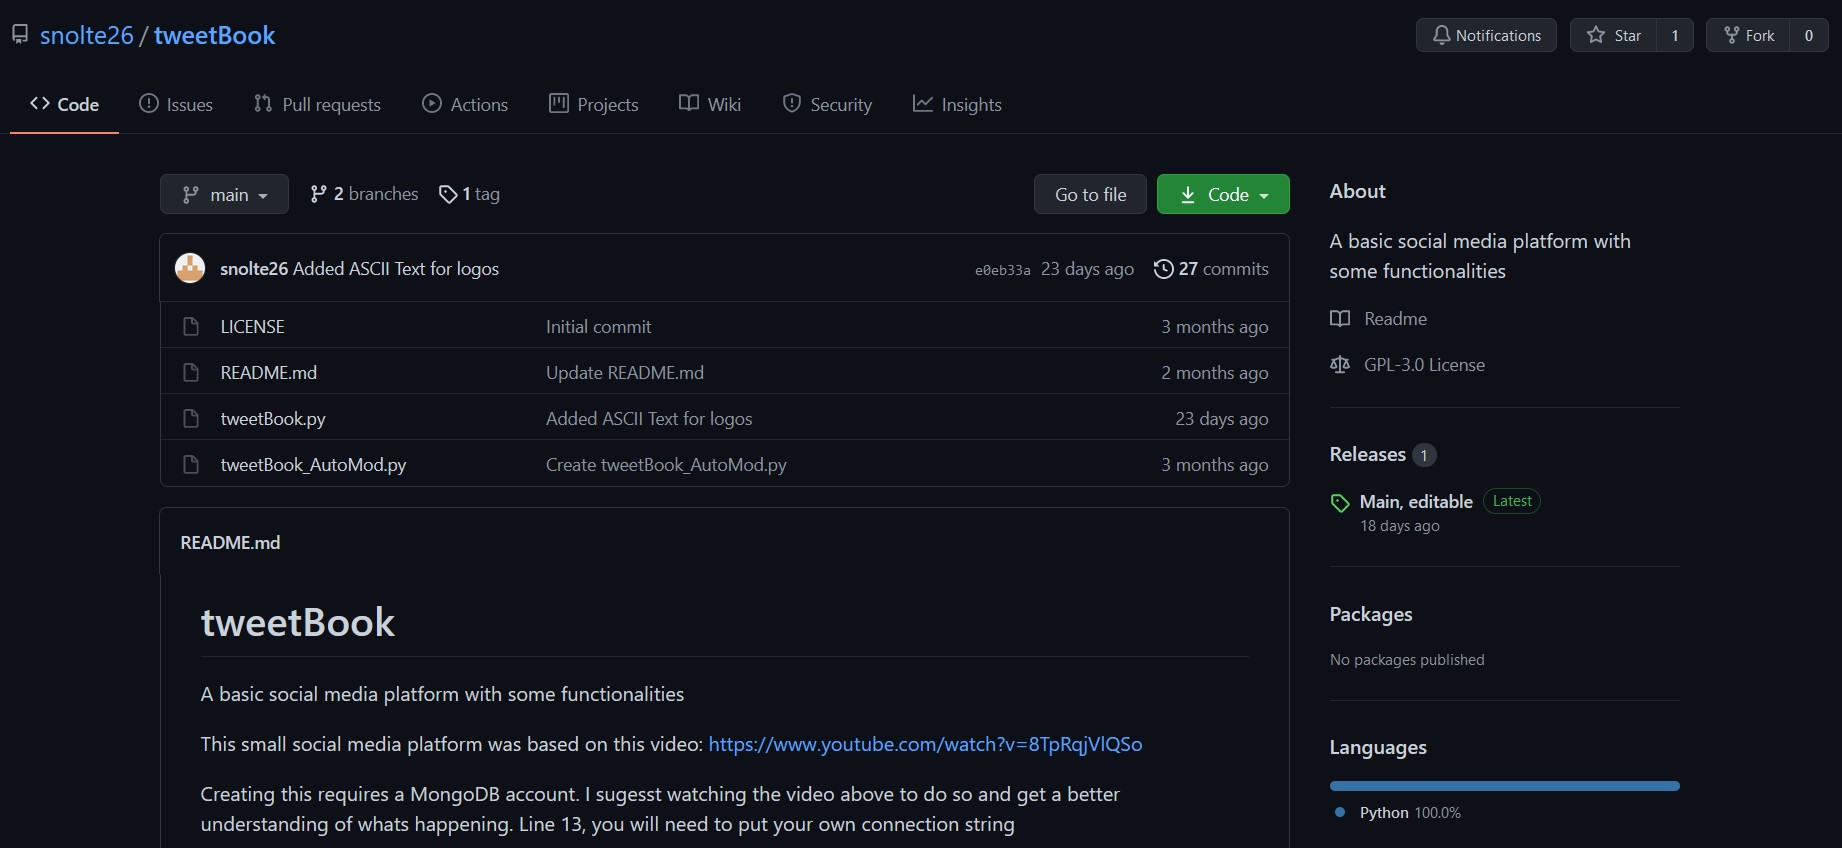Screen dimensions: 1842x848
Task: Click the 'No packages published' text
Action: click(x=1407, y=660)
